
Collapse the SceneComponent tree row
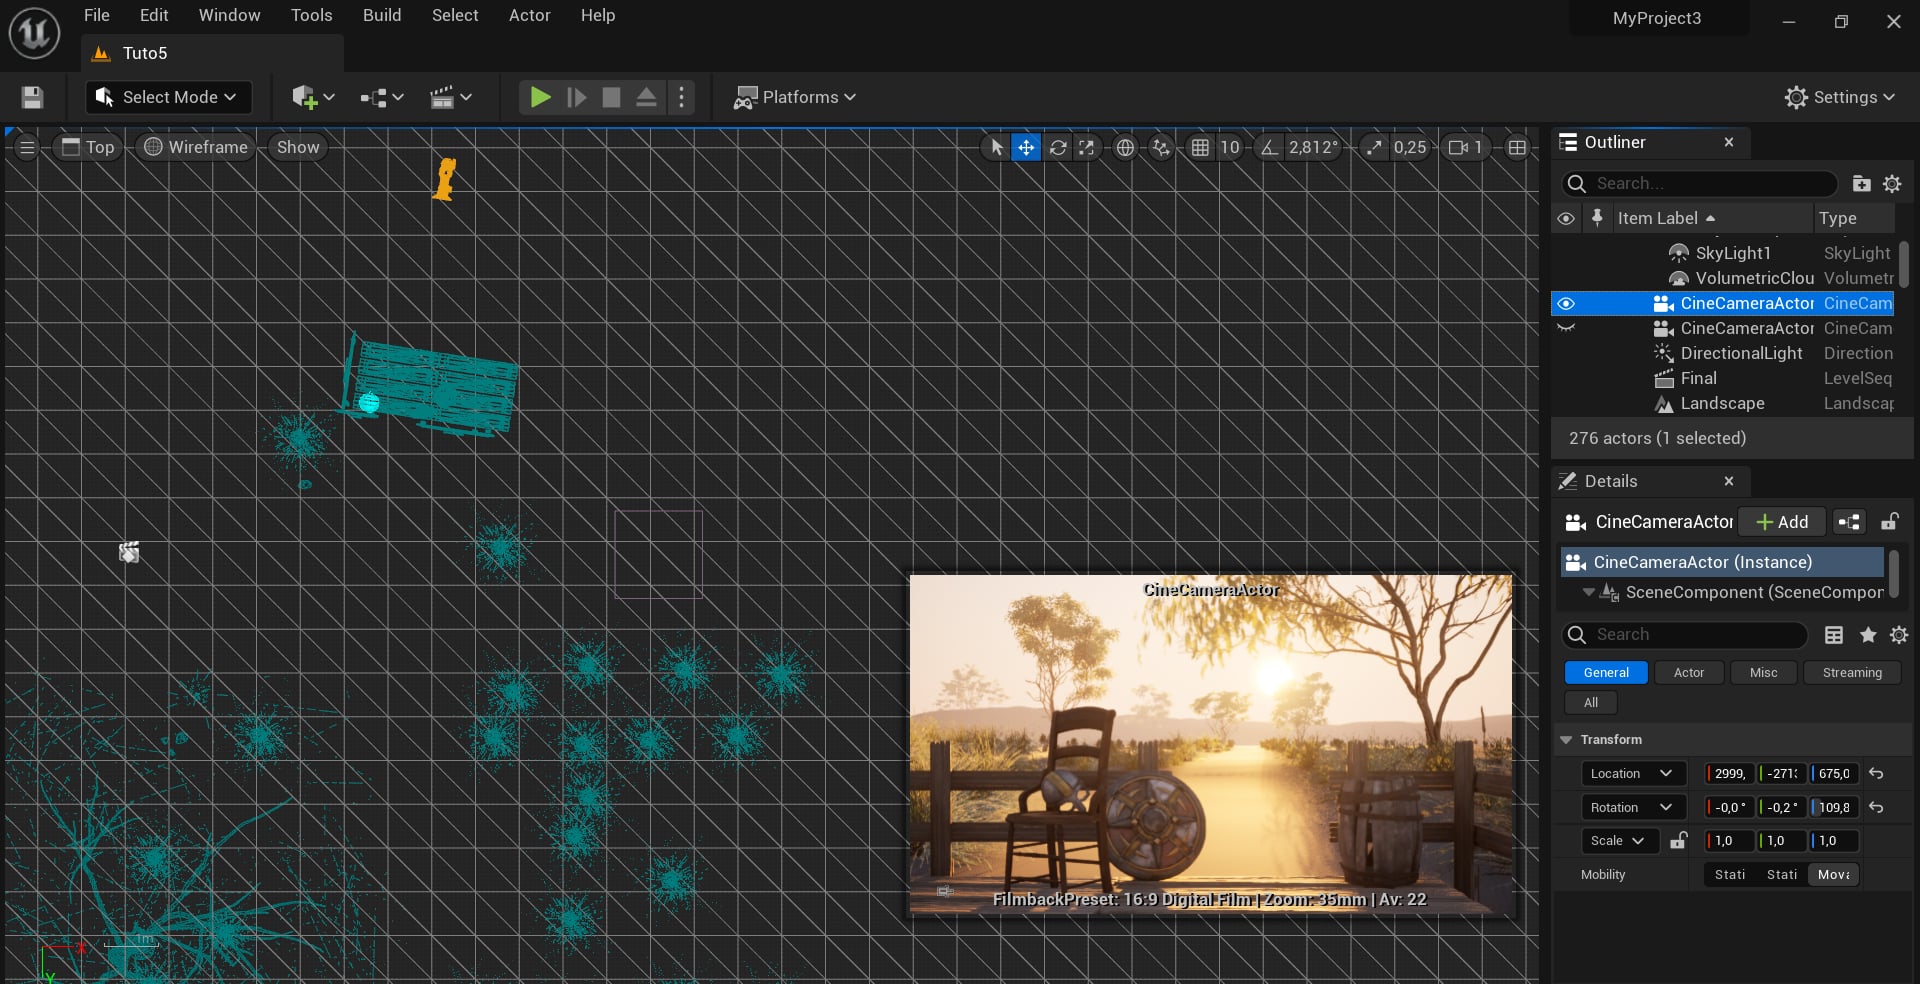1588,592
